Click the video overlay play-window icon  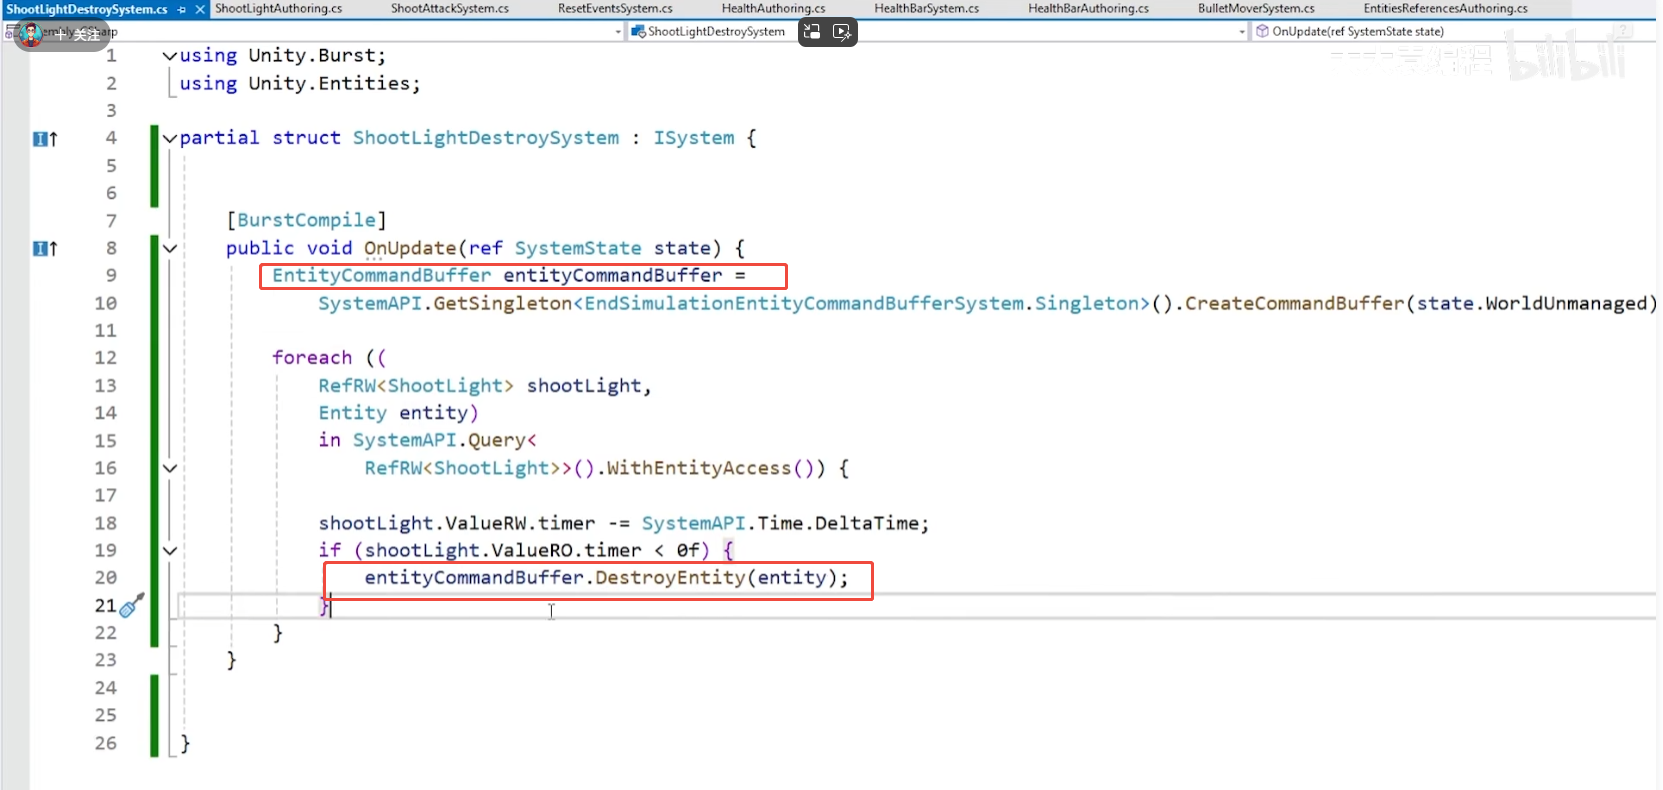[x=842, y=32]
